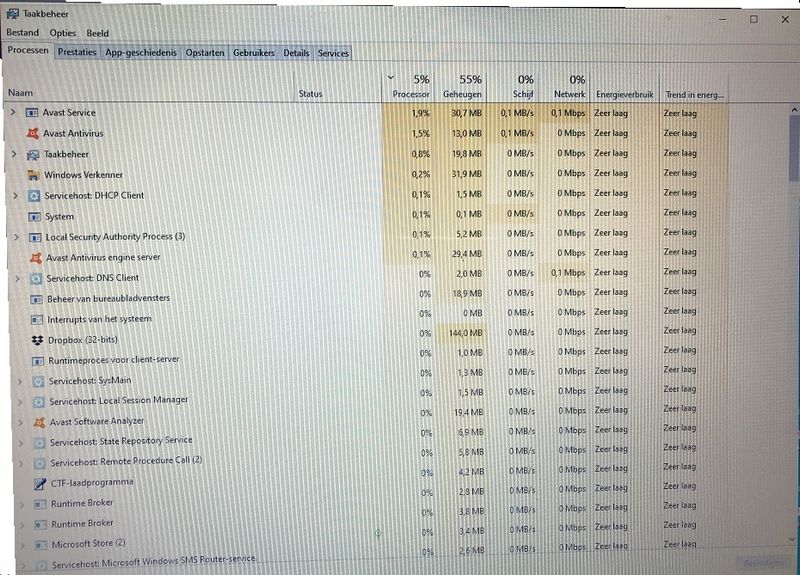800x575 pixels.
Task: Click the System process icon
Action: (35, 216)
